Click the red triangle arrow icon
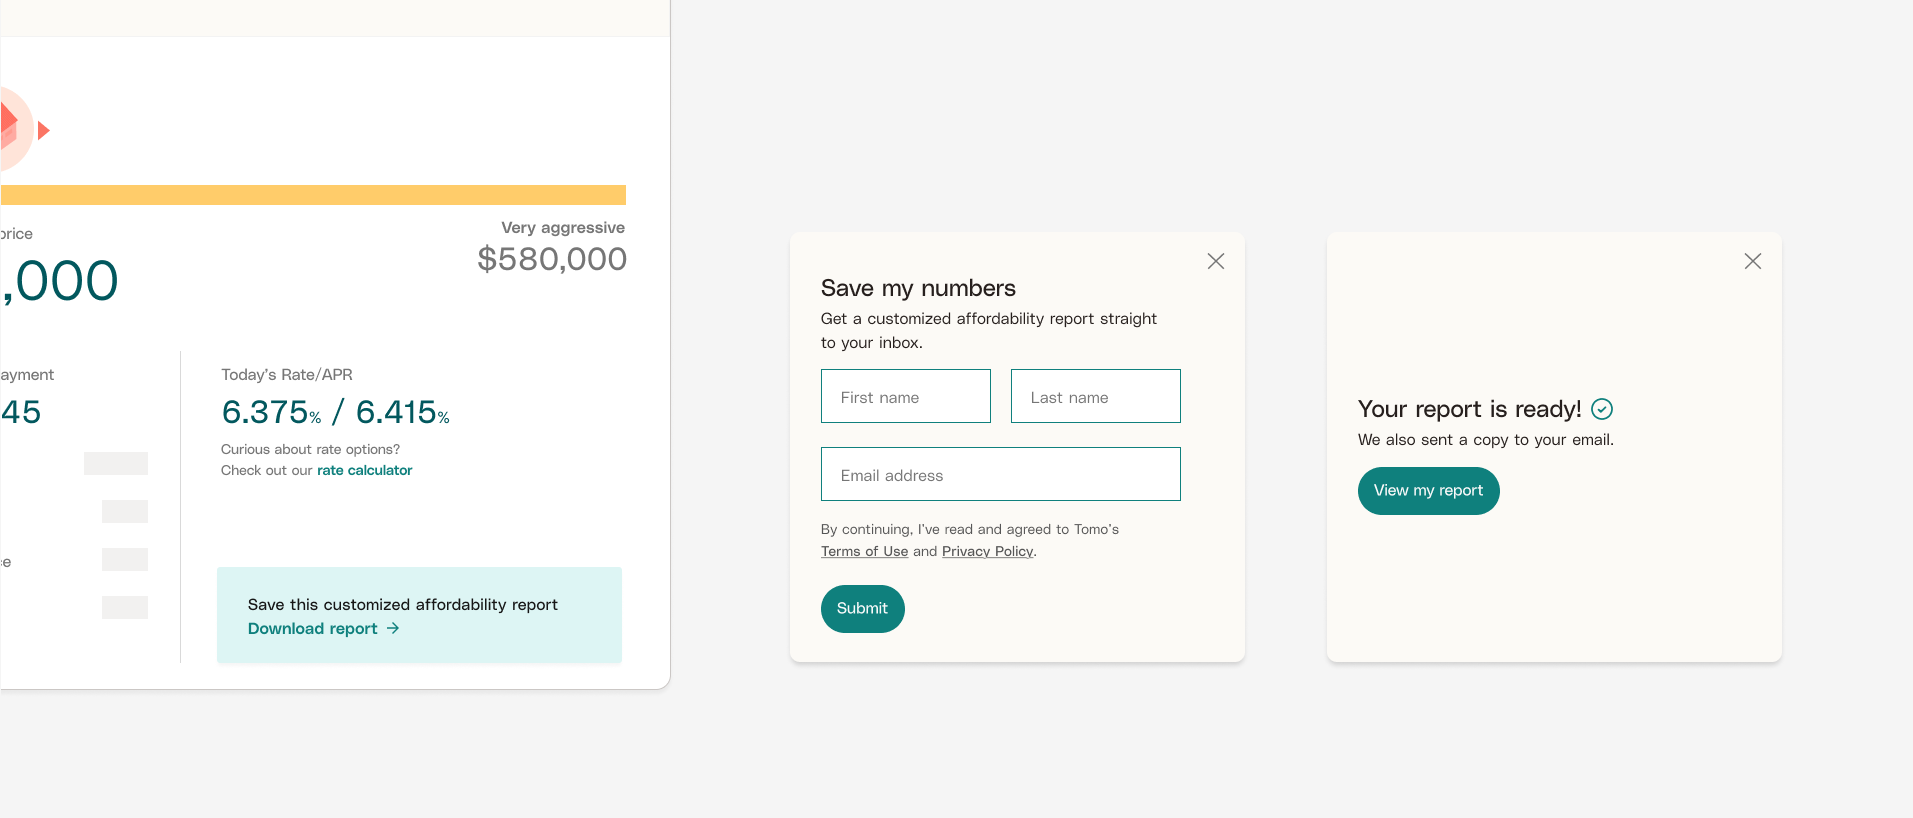Viewport: 1913px width, 818px height. [x=43, y=130]
